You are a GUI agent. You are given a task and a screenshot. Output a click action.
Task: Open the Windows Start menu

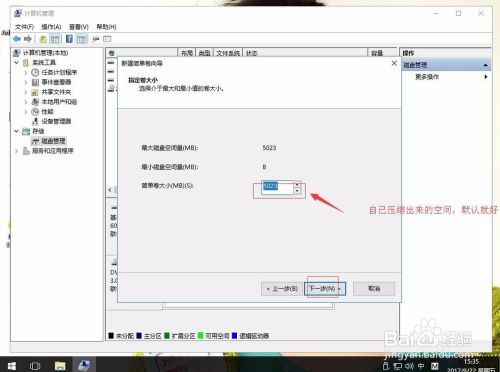pos(12,366)
